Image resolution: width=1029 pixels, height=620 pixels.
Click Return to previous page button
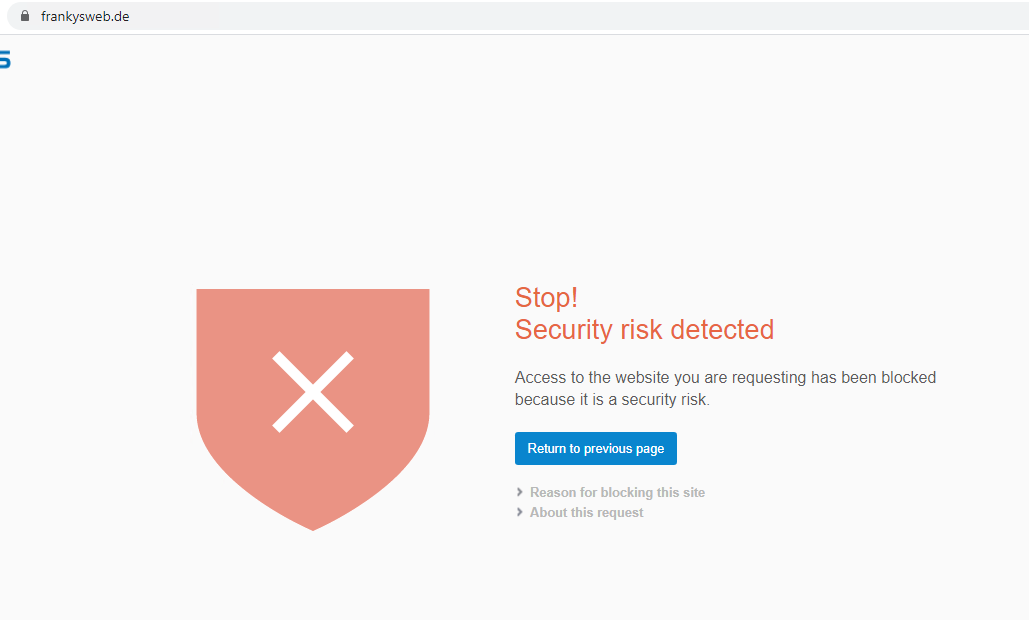595,448
